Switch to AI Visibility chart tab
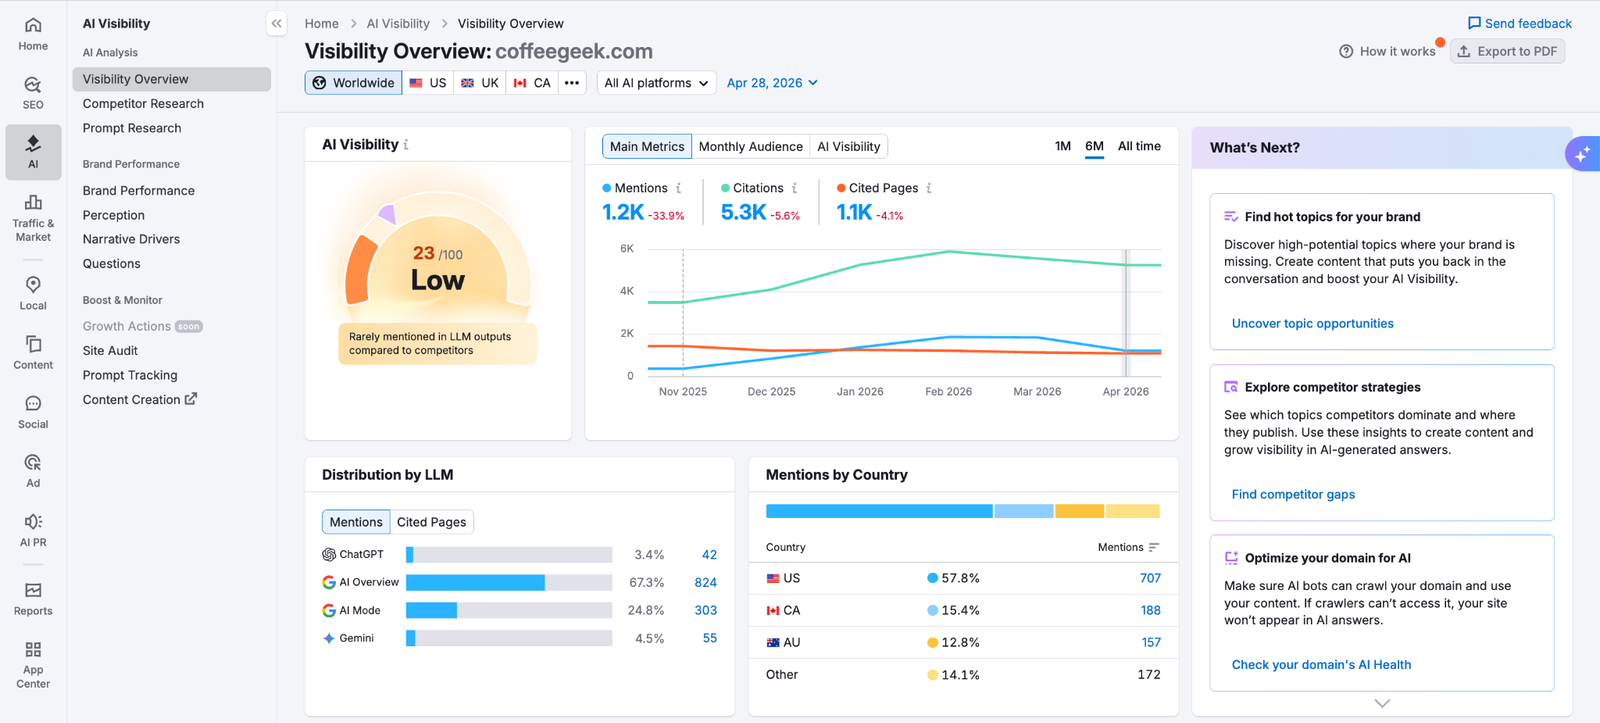The width and height of the screenshot is (1600, 723). [849, 146]
